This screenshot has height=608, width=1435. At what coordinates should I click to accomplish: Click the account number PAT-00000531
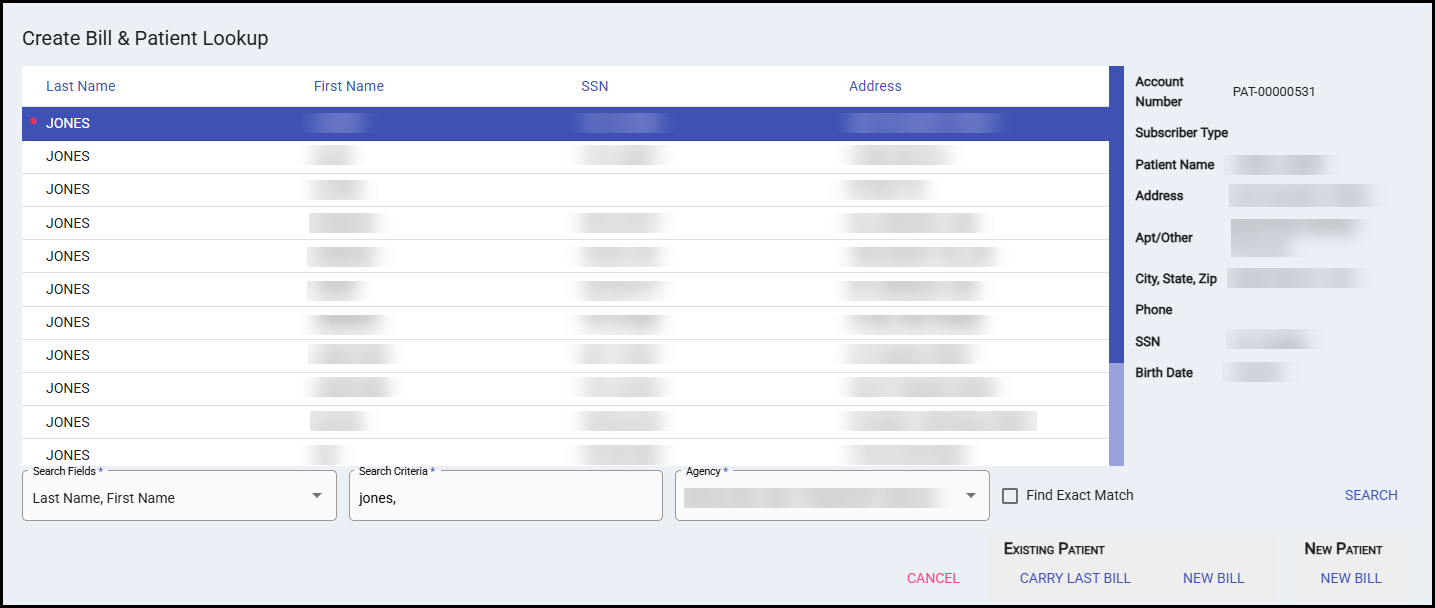point(1273,92)
